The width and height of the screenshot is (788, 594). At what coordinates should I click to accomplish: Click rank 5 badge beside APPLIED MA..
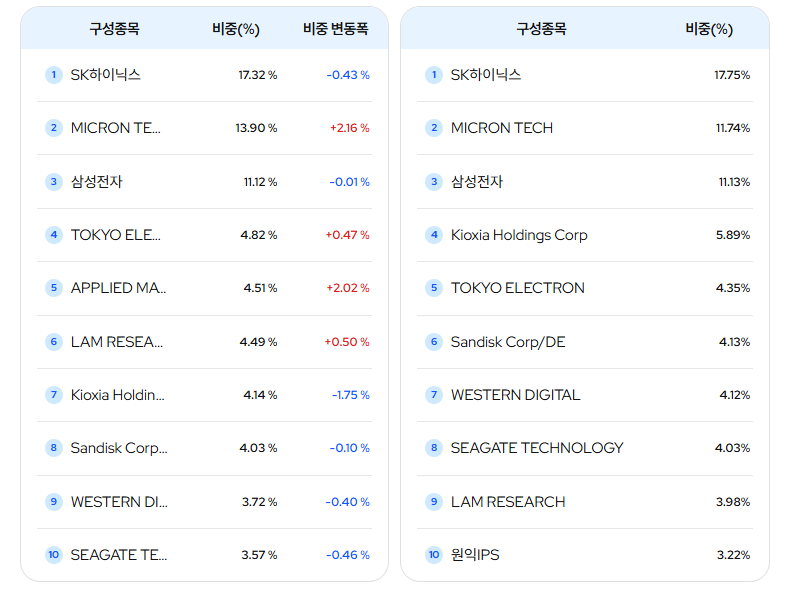tap(54, 288)
